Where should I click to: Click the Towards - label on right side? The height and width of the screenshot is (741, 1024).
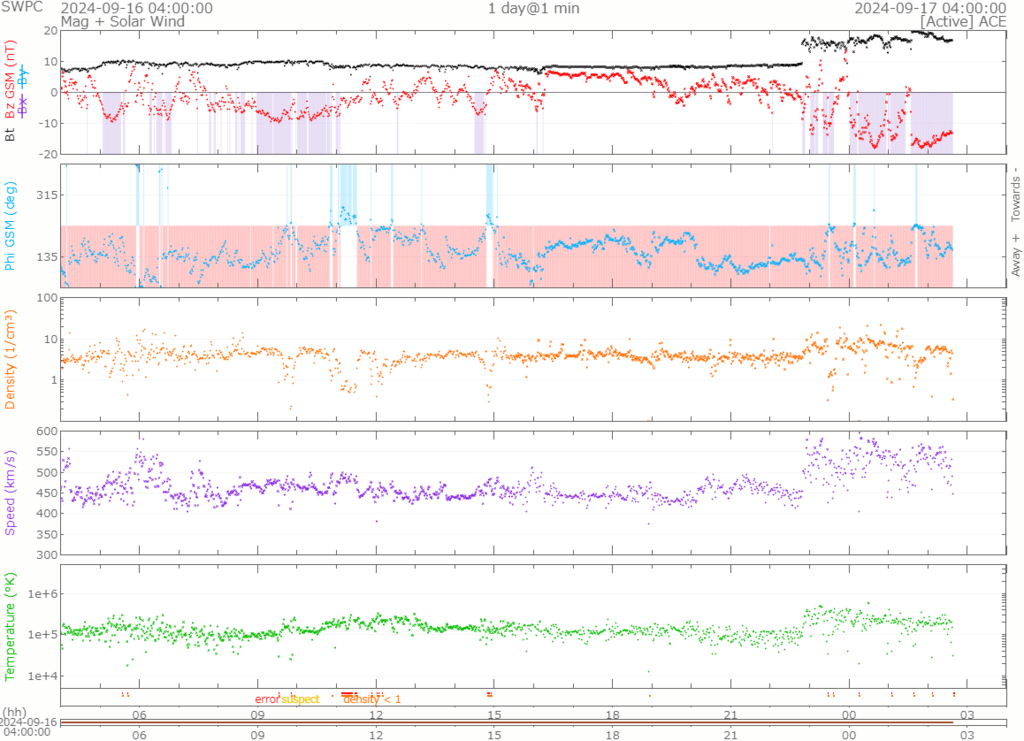coord(1016,190)
